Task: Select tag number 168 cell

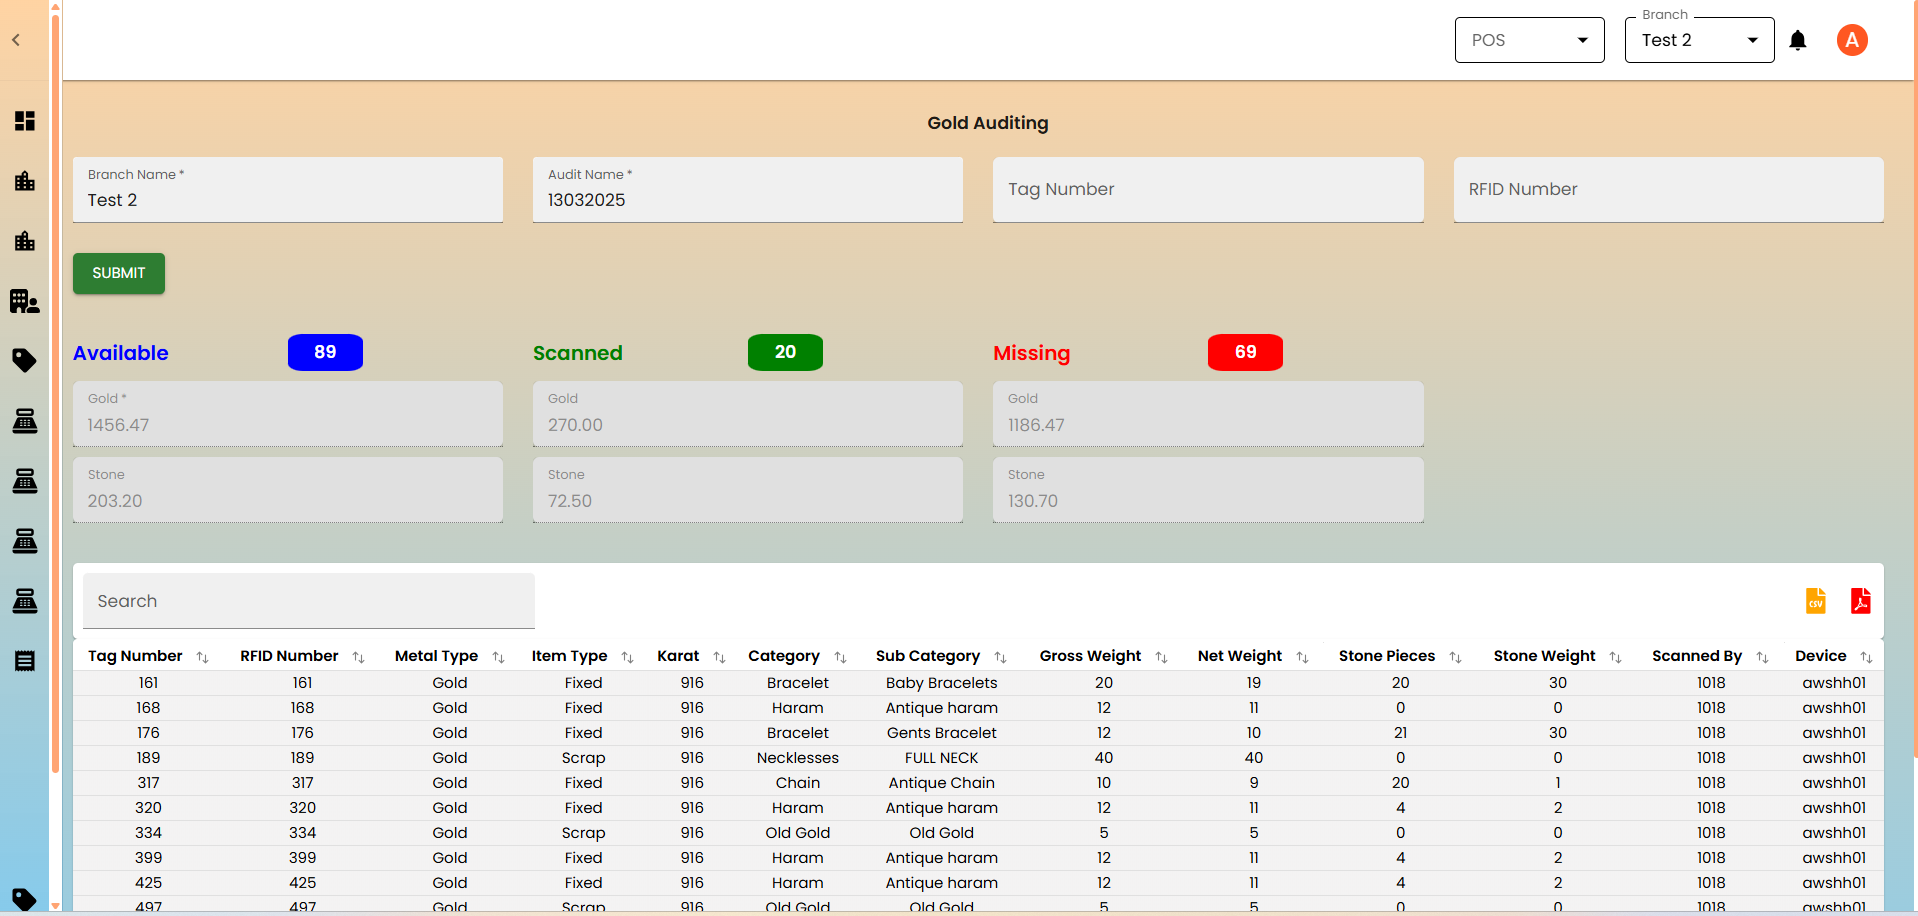Action: [148, 708]
